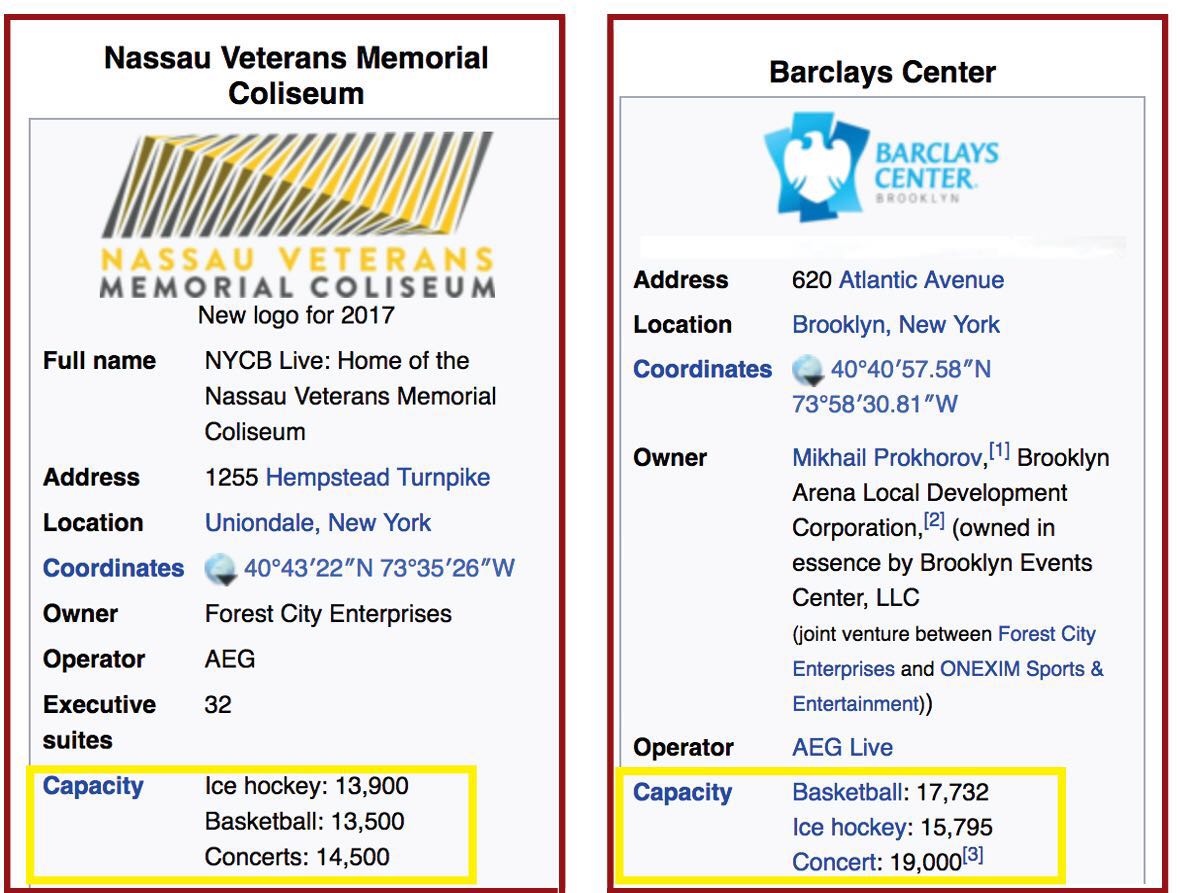Open the Atlantic Avenue link
1180x893 pixels.
coord(921,280)
